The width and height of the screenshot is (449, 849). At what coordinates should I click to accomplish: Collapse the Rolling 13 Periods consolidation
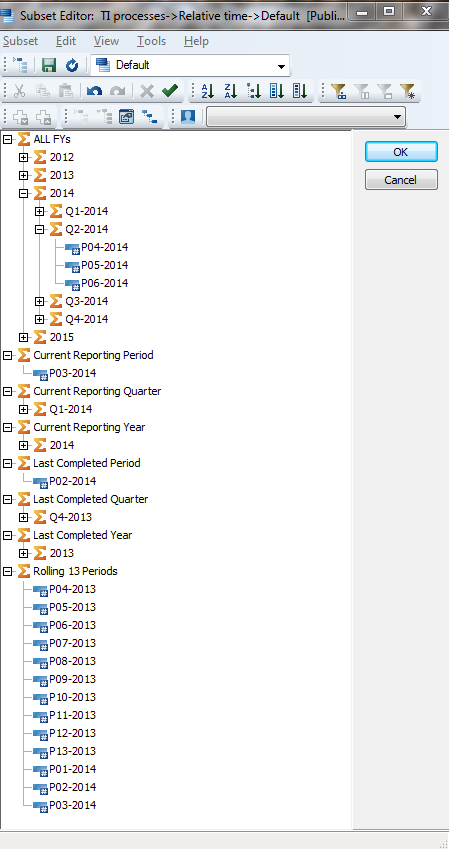8,571
